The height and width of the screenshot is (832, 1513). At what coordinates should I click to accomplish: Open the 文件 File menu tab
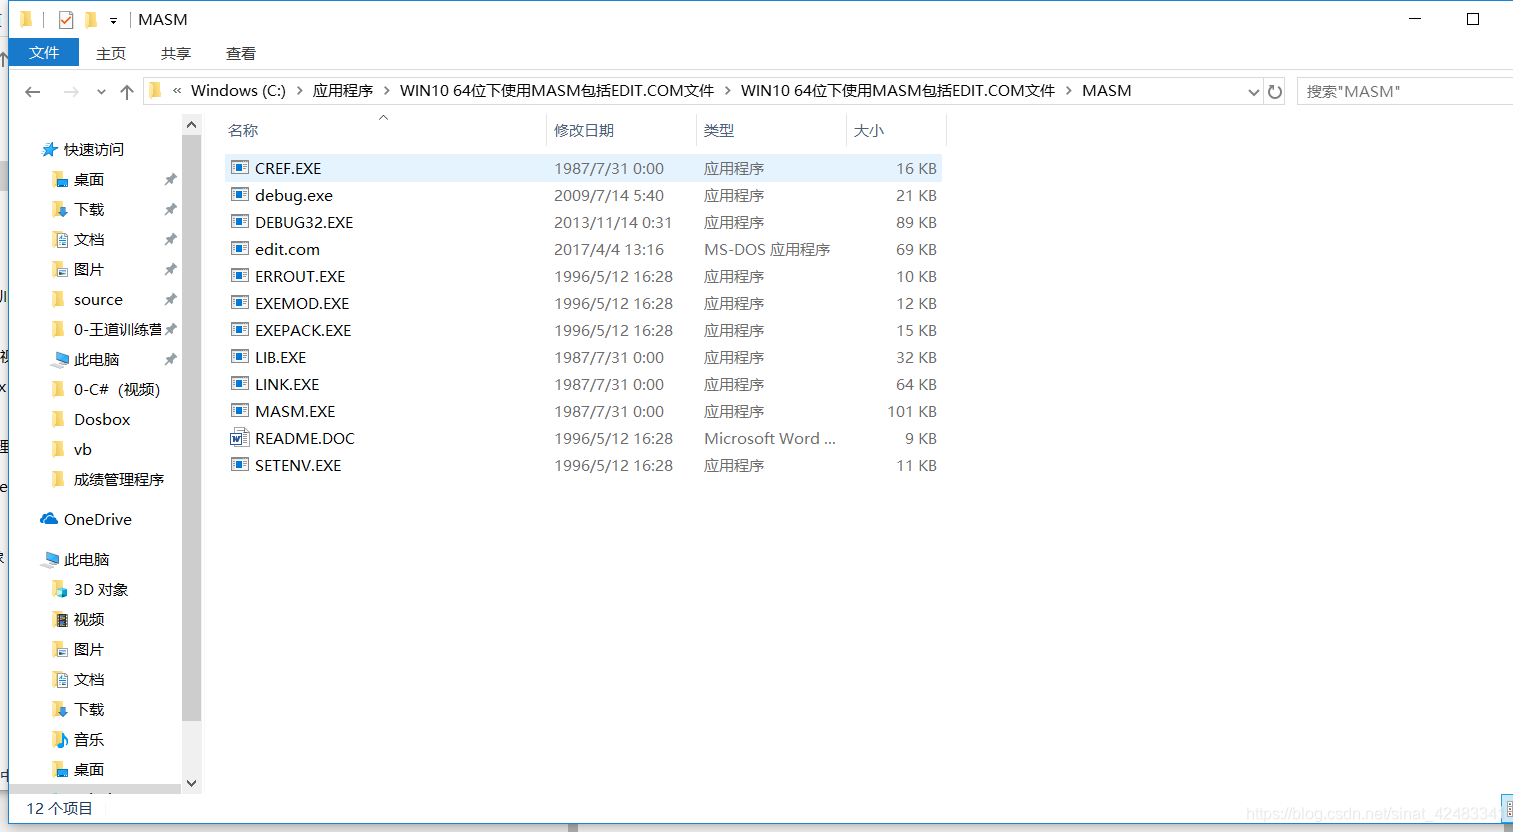pyautogui.click(x=44, y=52)
